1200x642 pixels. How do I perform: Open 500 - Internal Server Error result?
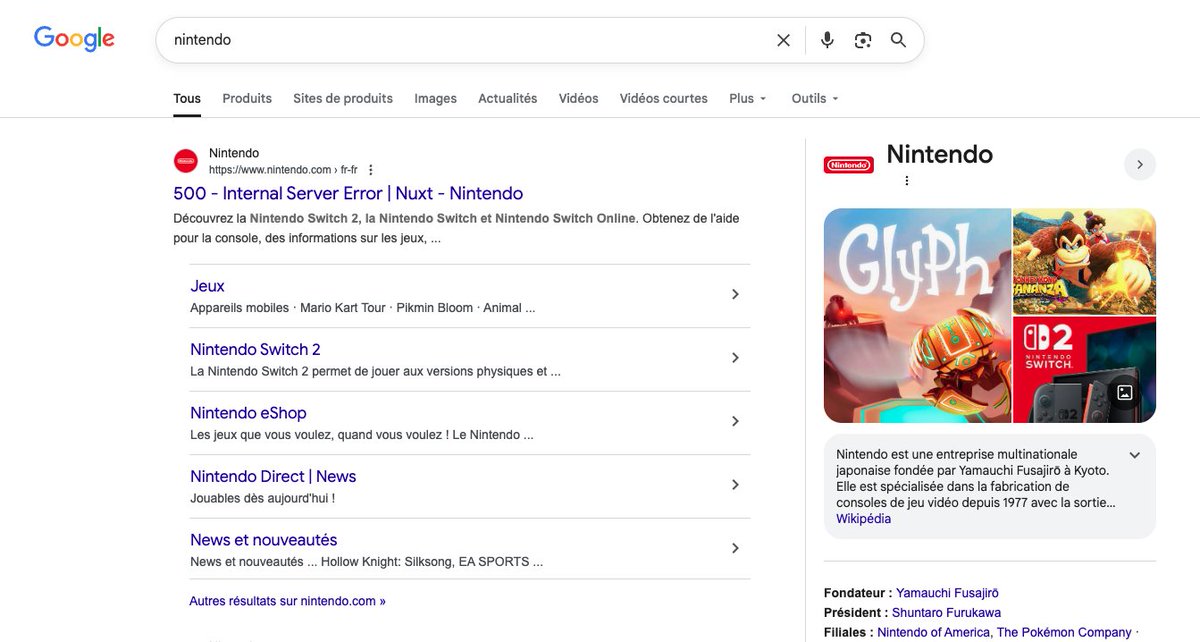point(348,193)
